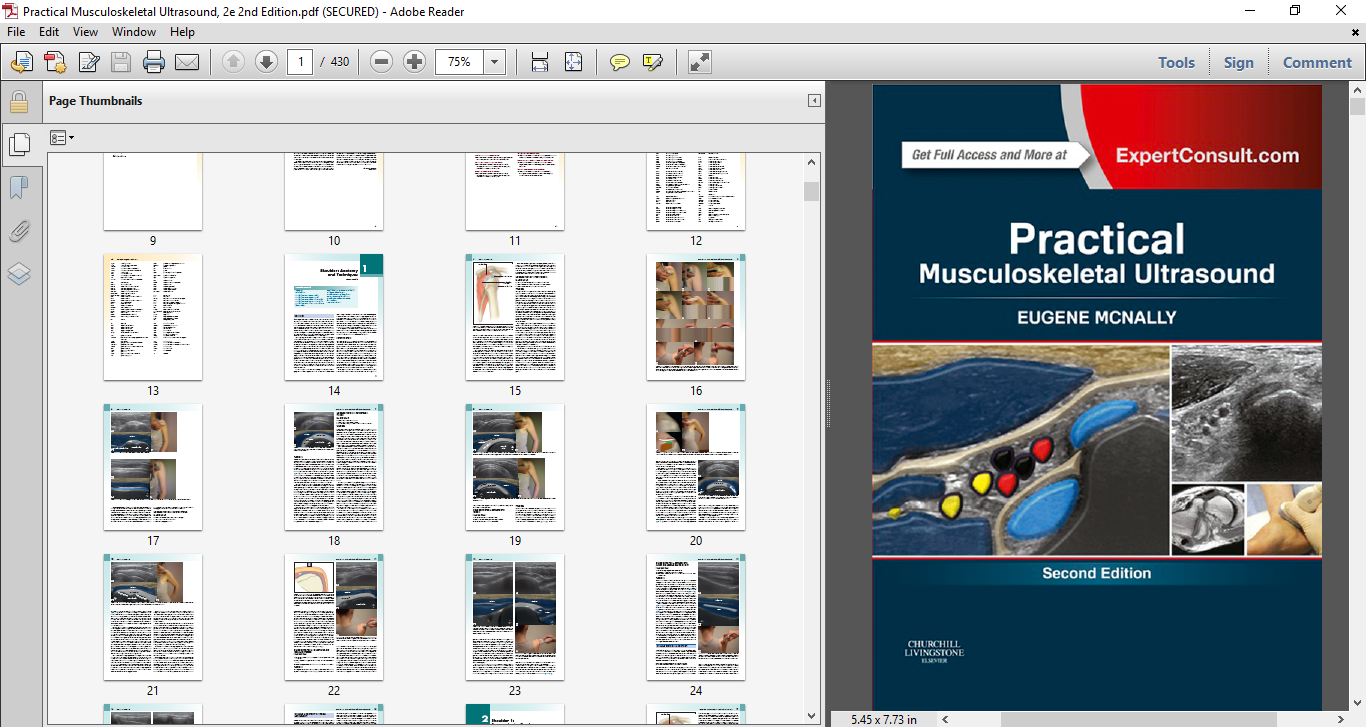Click the Sign or edit document icon
Screen dimensions: 1366x727
[x=88, y=62]
